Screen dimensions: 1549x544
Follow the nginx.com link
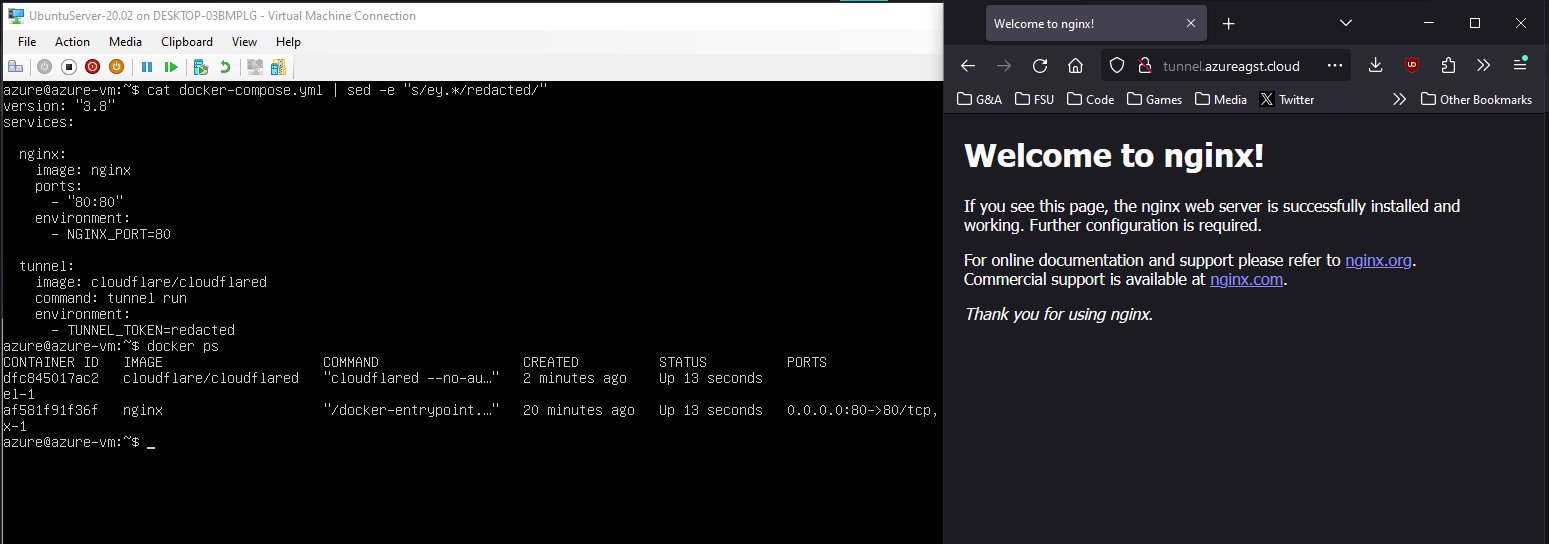tap(1246, 279)
